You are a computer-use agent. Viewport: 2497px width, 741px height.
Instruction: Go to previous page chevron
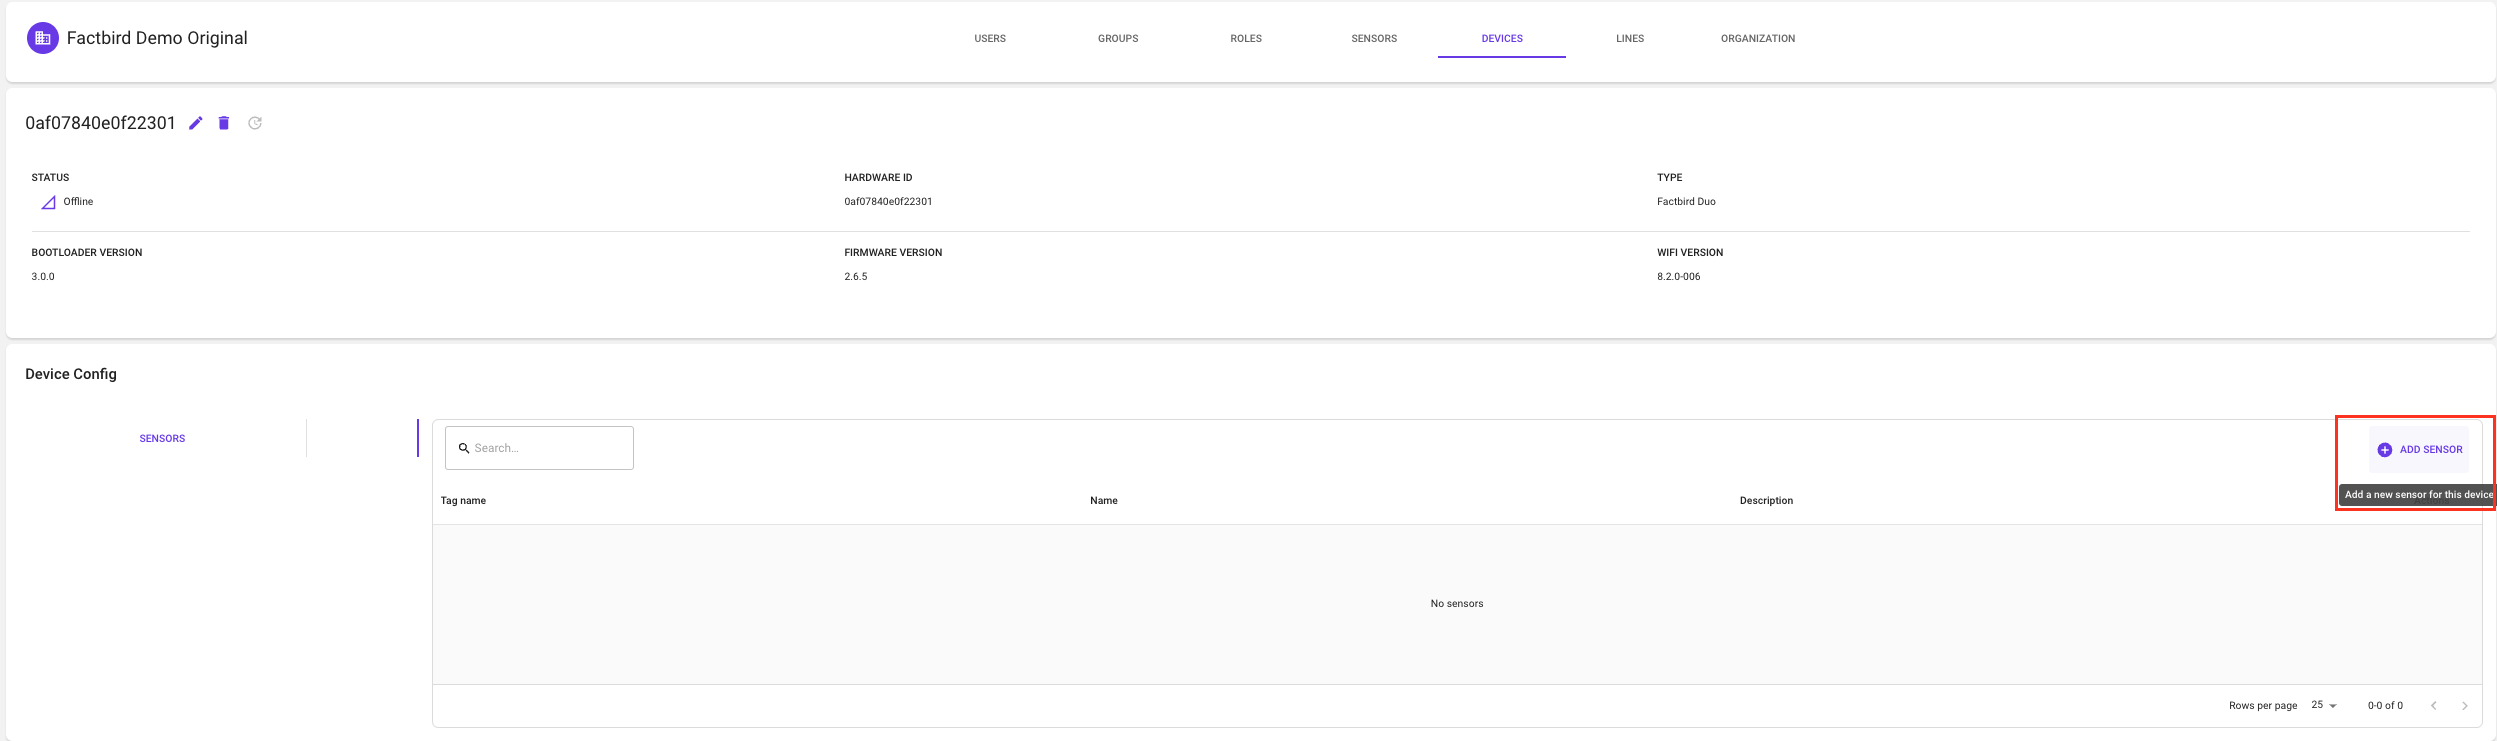pos(2433,706)
